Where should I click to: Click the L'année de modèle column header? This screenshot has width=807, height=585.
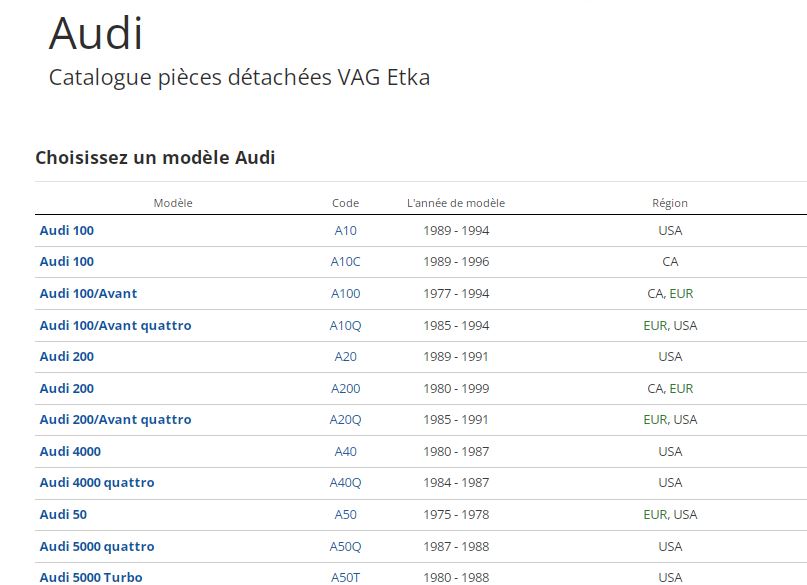pyautogui.click(x=455, y=203)
